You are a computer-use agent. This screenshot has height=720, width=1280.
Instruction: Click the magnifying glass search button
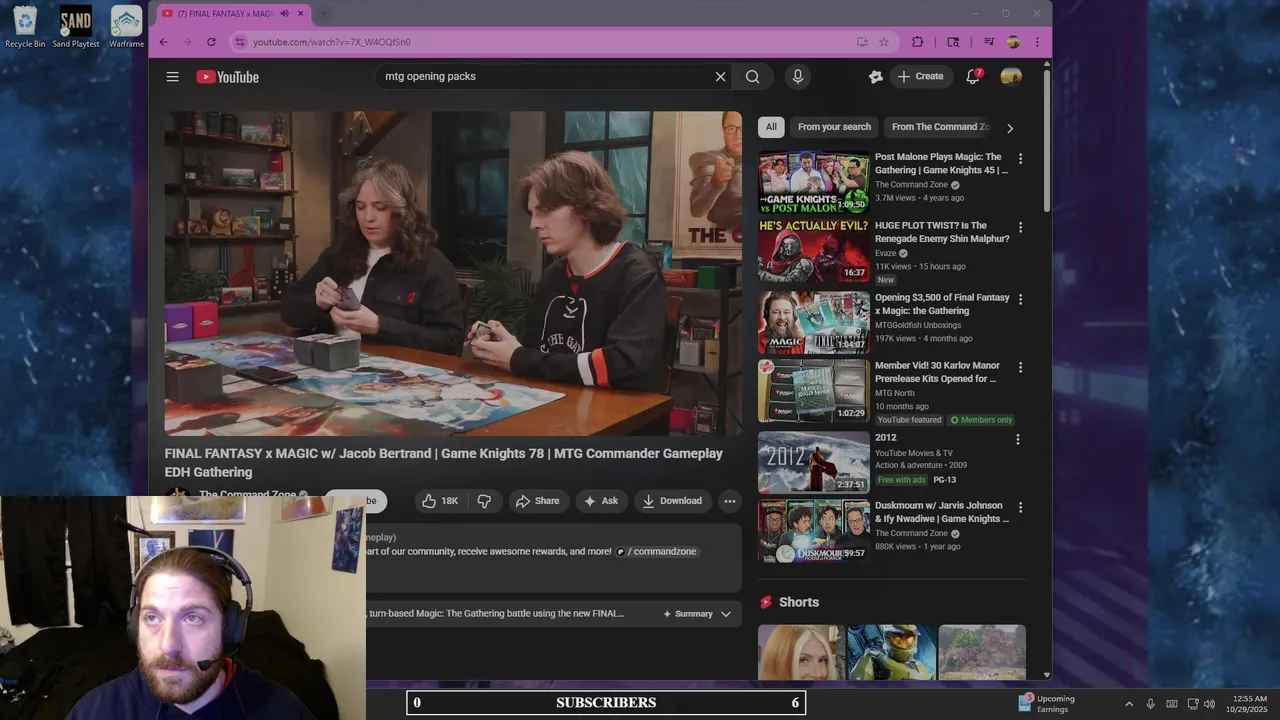coord(752,77)
